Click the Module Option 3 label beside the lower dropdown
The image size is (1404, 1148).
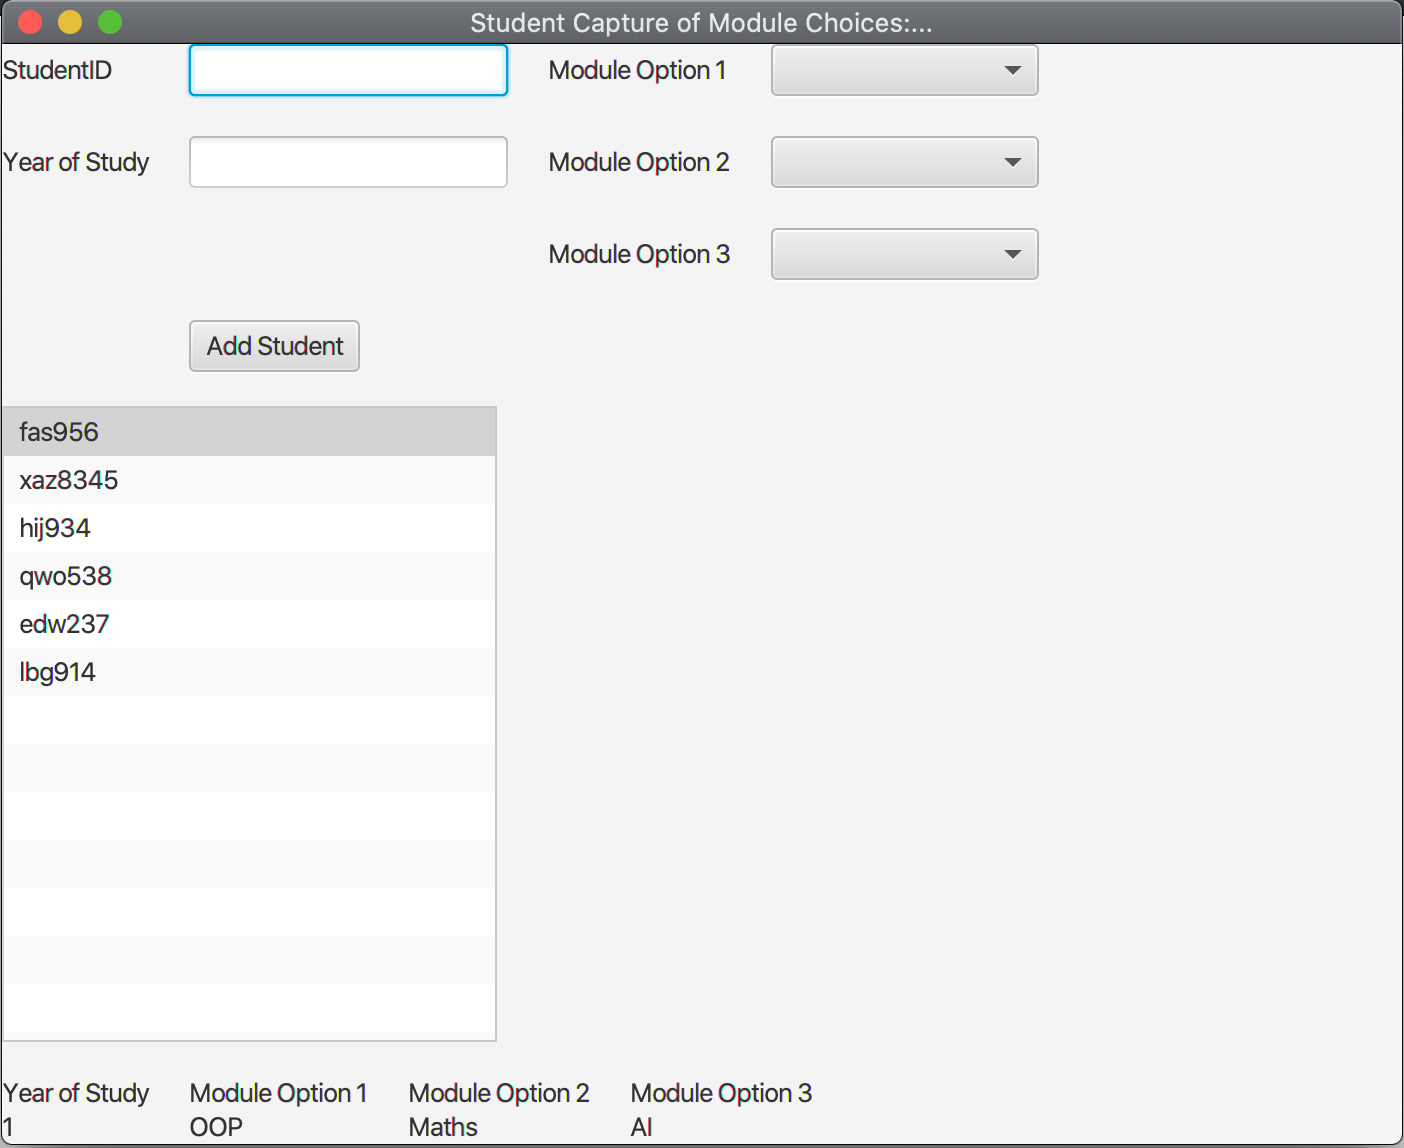(639, 254)
